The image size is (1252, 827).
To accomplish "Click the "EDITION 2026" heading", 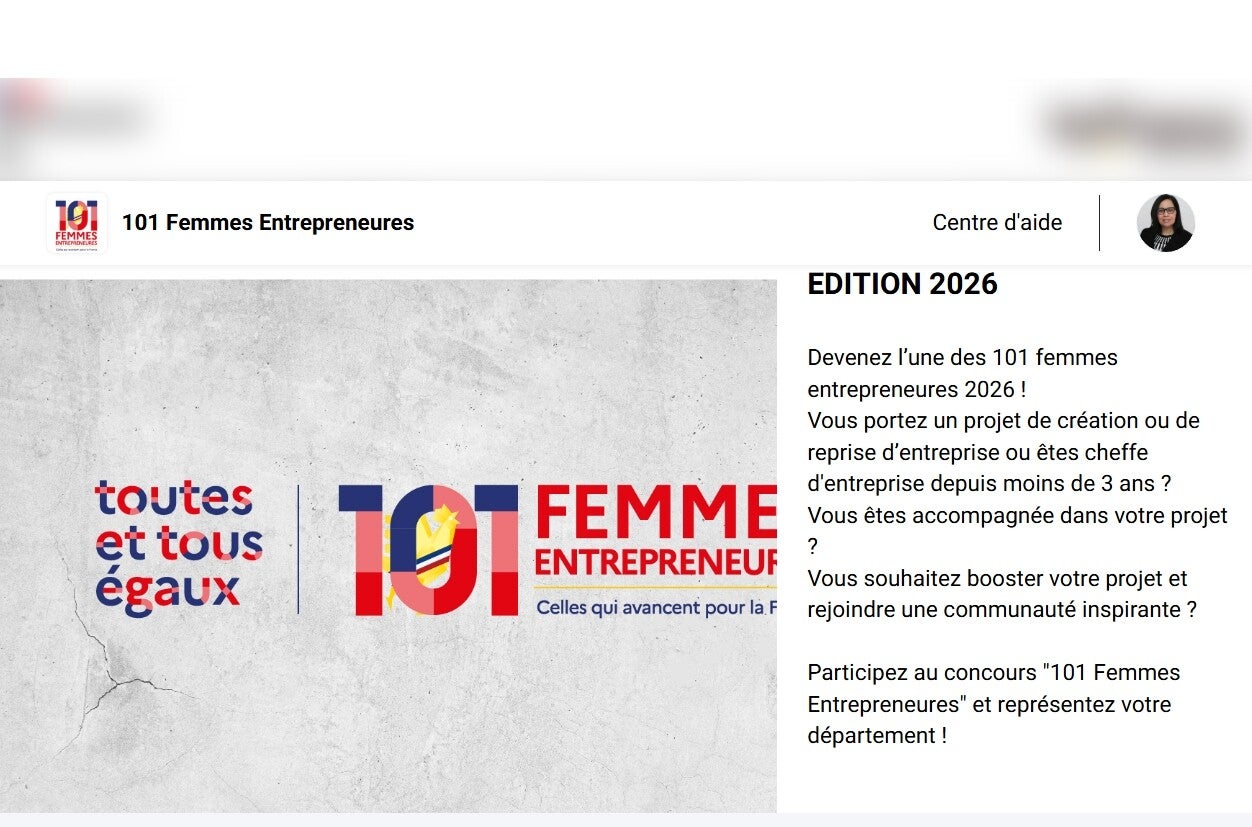I will [x=902, y=285].
